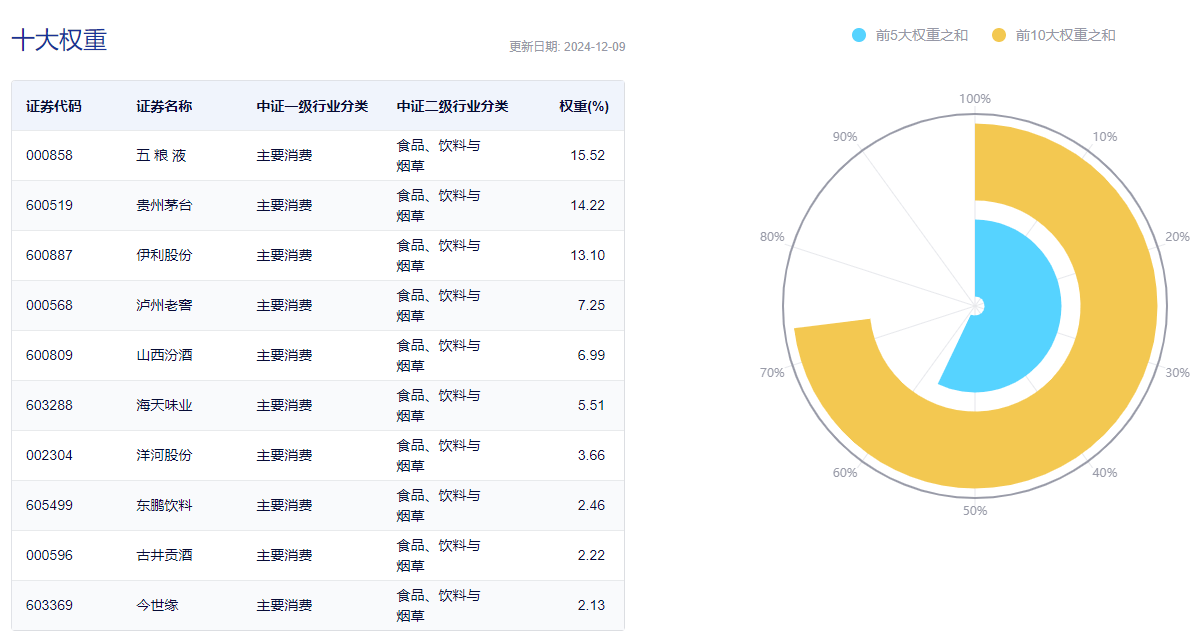Click the 20% axis label on chart
The image size is (1199, 639).
(x=1178, y=237)
